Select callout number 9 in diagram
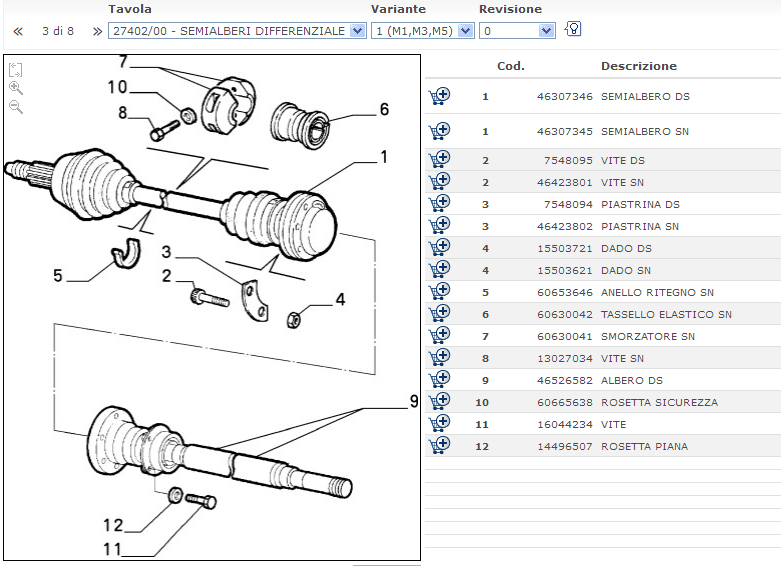This screenshot has height=566, width=781. coord(414,401)
